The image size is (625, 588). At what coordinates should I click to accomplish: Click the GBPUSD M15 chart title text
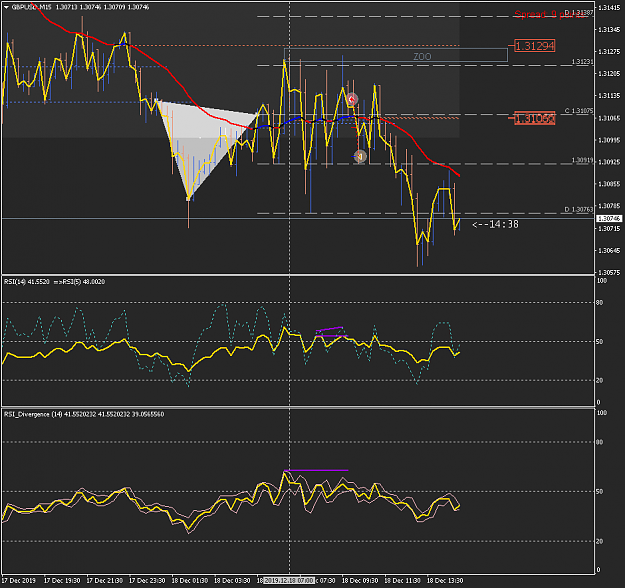(x=31, y=7)
